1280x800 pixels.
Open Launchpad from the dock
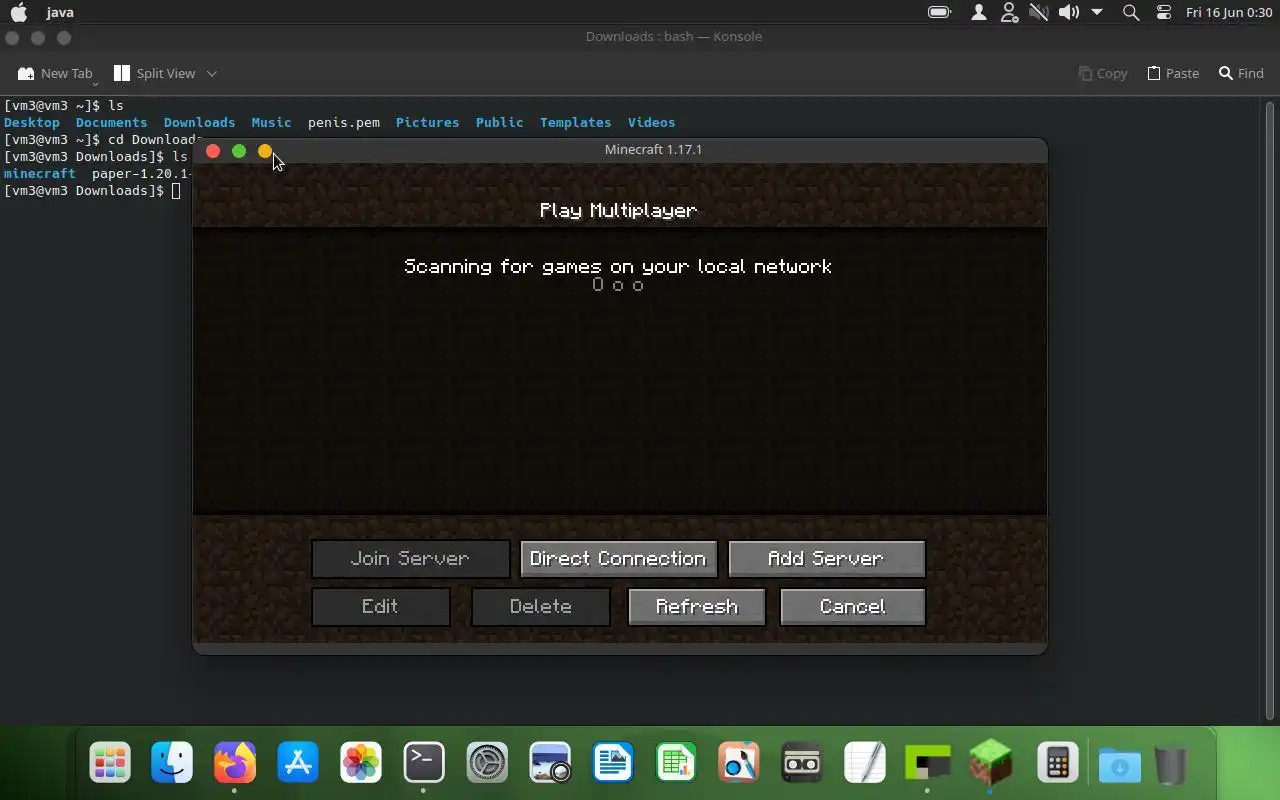(110, 763)
